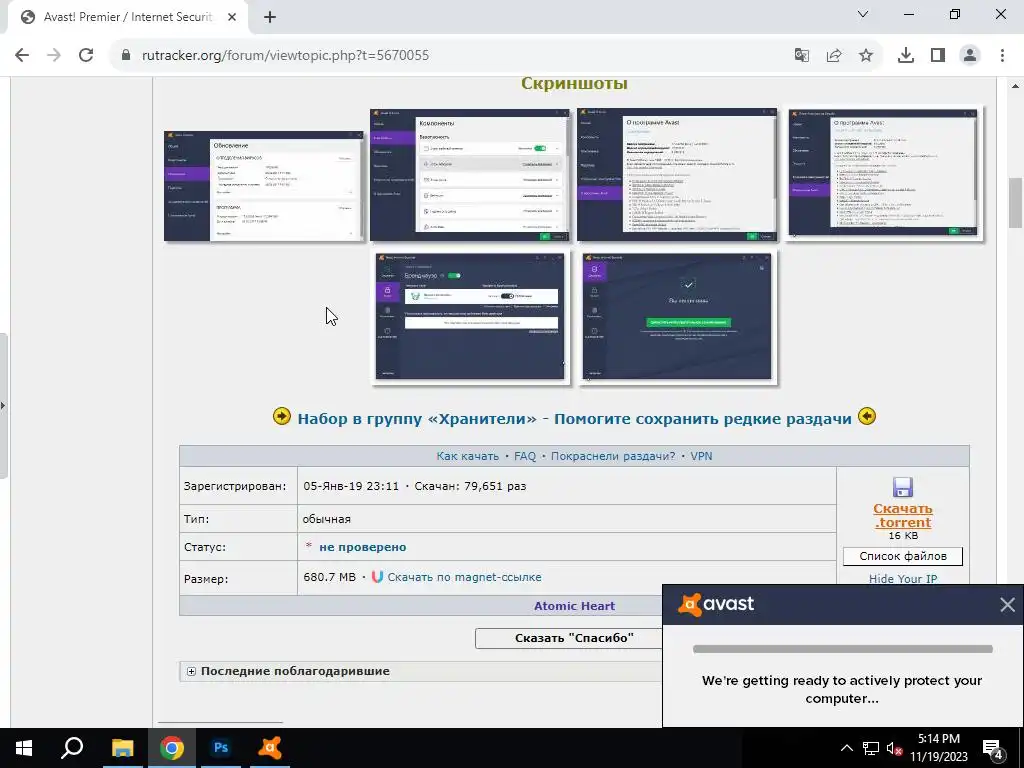The width and height of the screenshot is (1024, 768).
Task: Click the left yellow arrow icon
Action: click(x=281, y=417)
